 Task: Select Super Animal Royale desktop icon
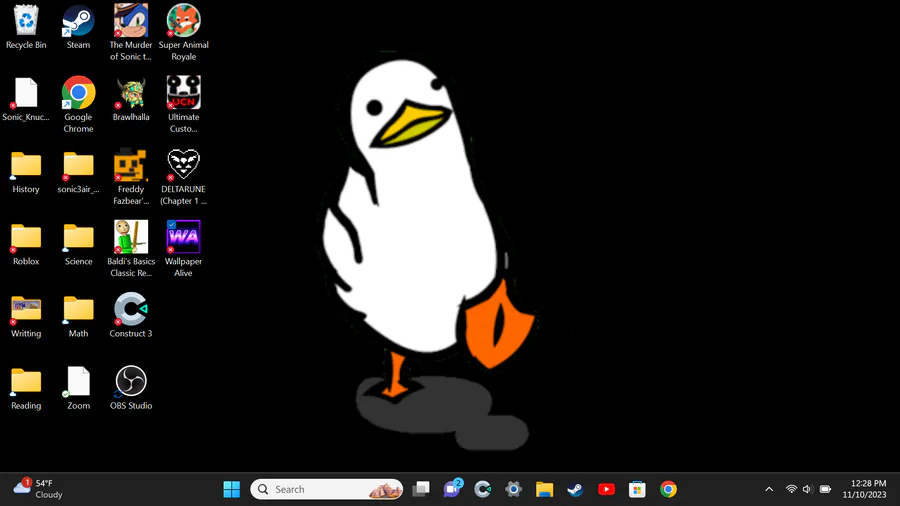tap(184, 33)
